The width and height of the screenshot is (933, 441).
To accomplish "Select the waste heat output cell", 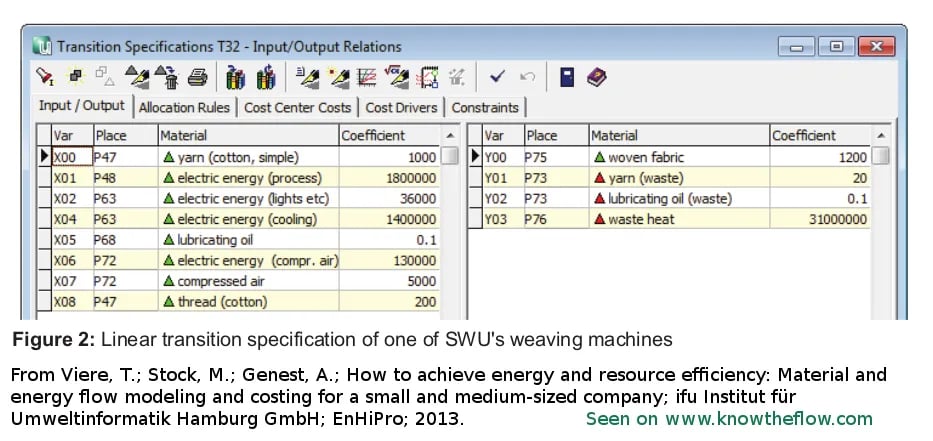I will point(680,219).
